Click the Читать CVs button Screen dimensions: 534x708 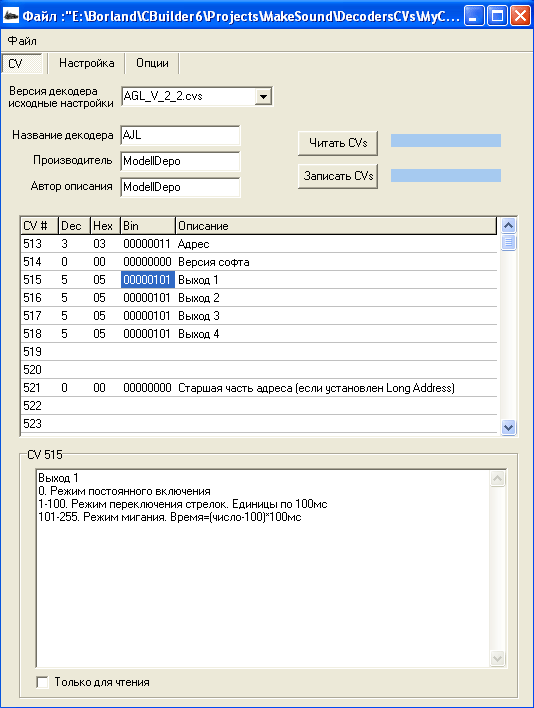tap(338, 143)
